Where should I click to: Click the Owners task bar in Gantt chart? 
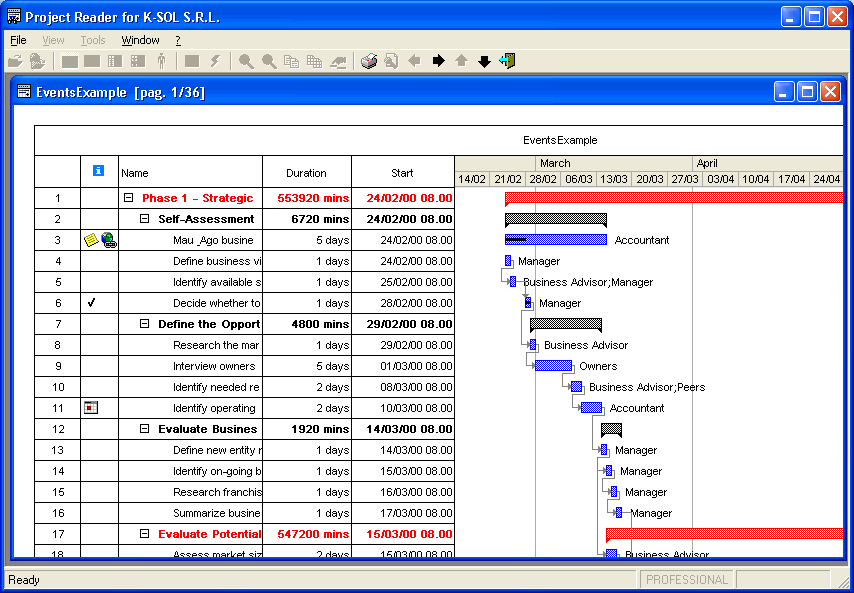click(x=553, y=365)
